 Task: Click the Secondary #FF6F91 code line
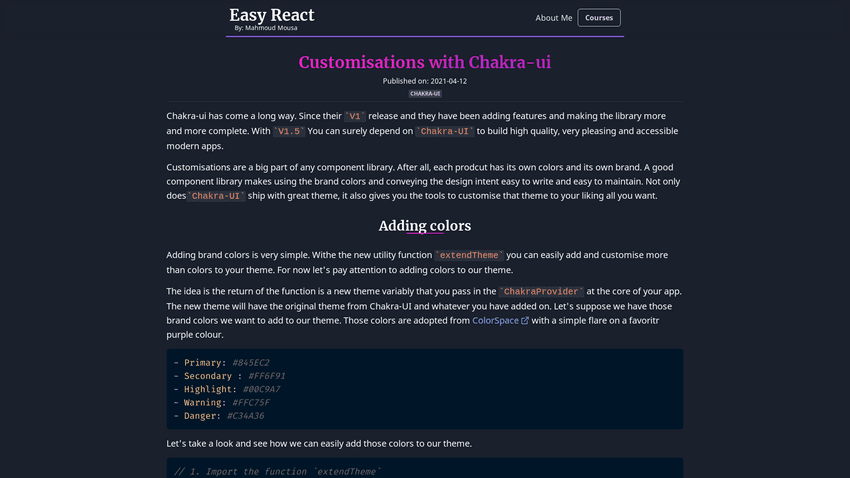tap(229, 376)
